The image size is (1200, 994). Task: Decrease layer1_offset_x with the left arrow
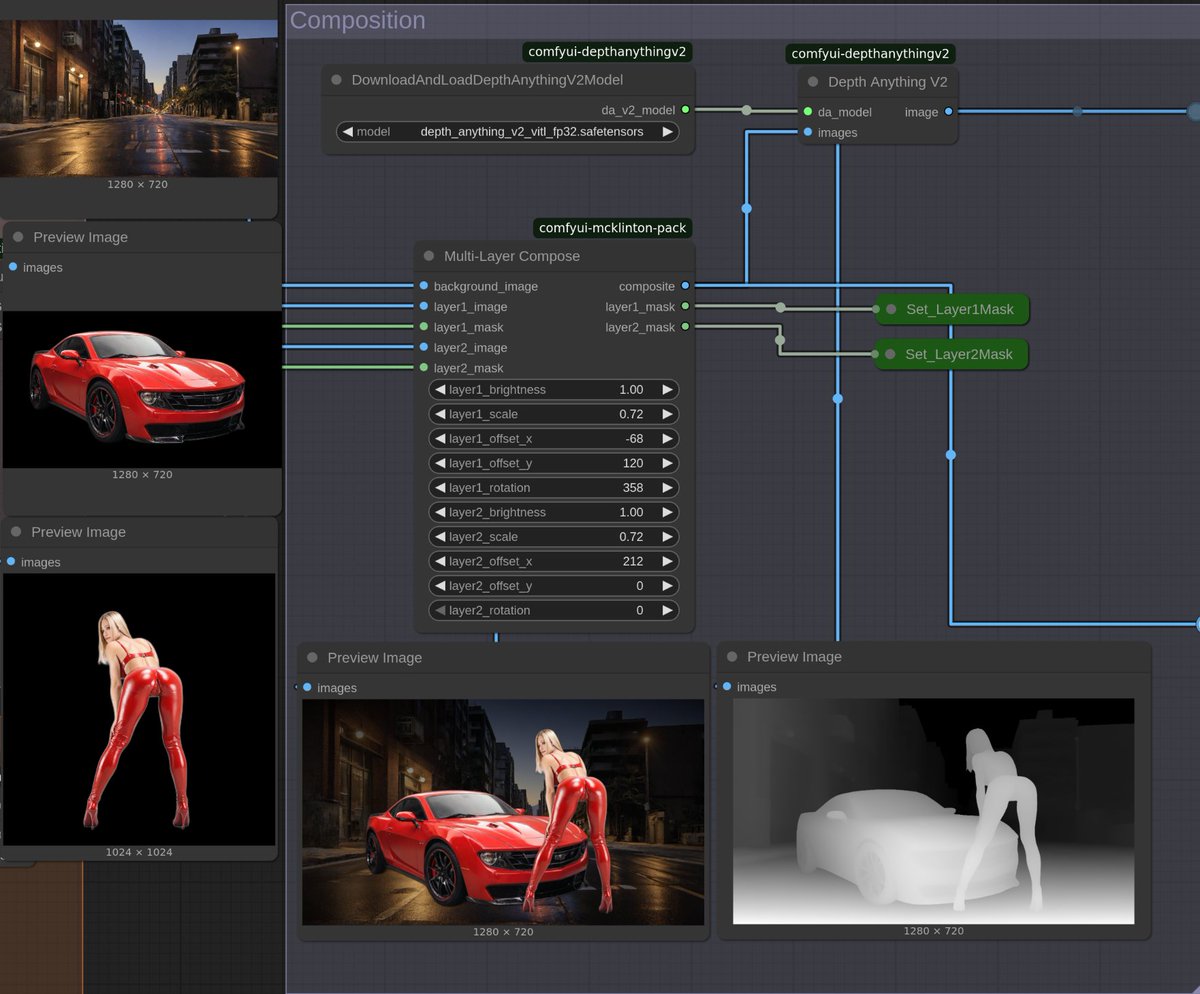click(x=440, y=438)
